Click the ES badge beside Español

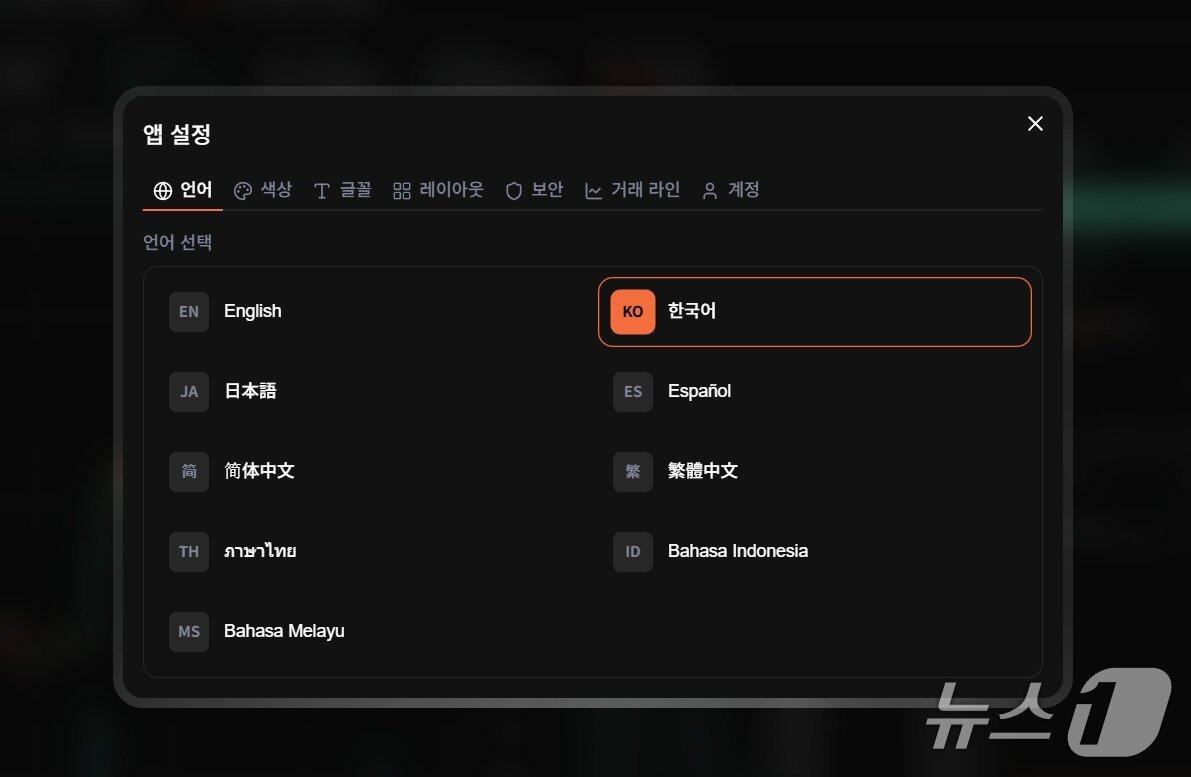[632, 392]
